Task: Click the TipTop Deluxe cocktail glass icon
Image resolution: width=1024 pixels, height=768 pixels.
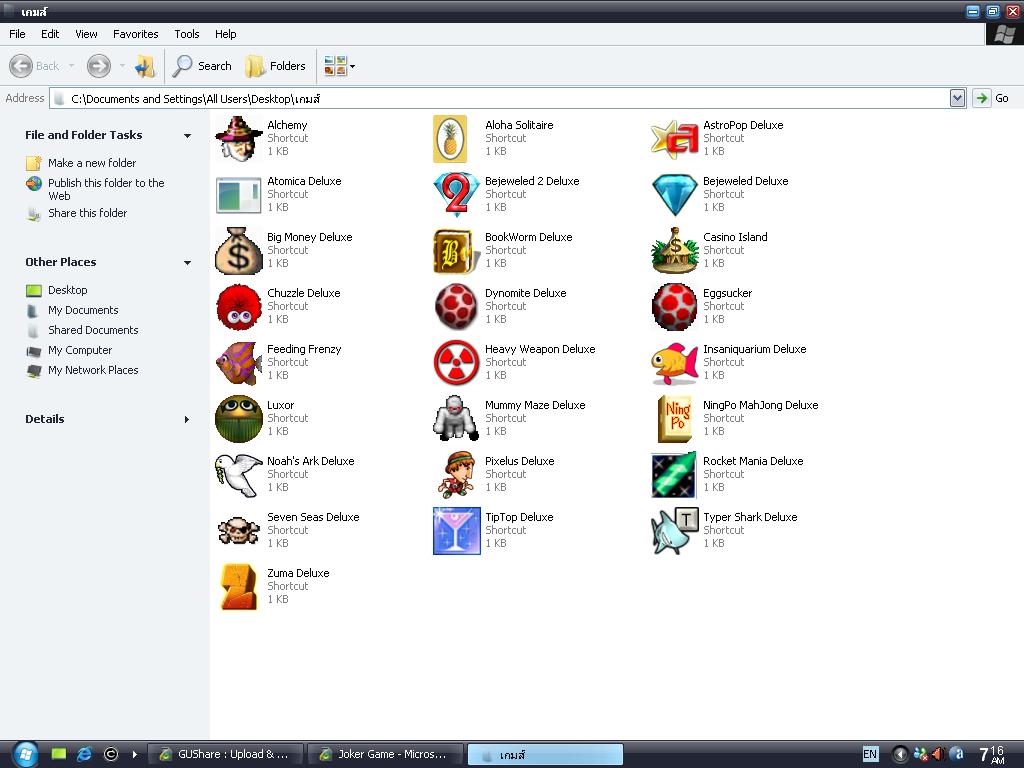Action: click(x=456, y=532)
